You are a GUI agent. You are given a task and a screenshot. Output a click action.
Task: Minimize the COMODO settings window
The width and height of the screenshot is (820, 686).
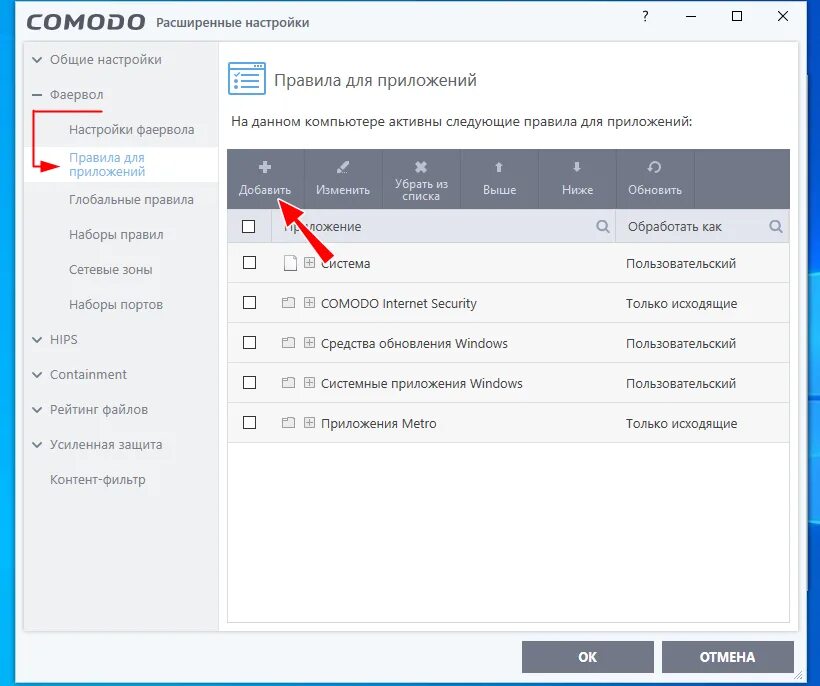(x=691, y=16)
